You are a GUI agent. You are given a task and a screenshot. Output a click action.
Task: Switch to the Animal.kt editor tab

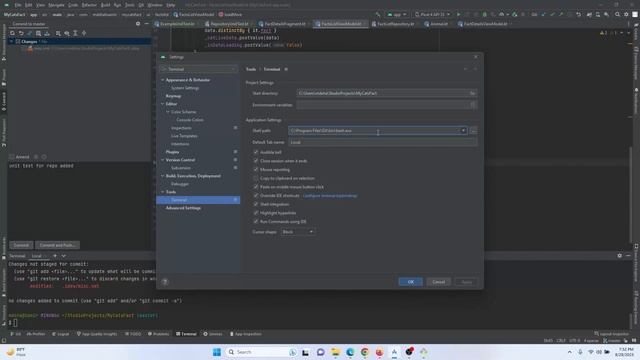(x=436, y=24)
